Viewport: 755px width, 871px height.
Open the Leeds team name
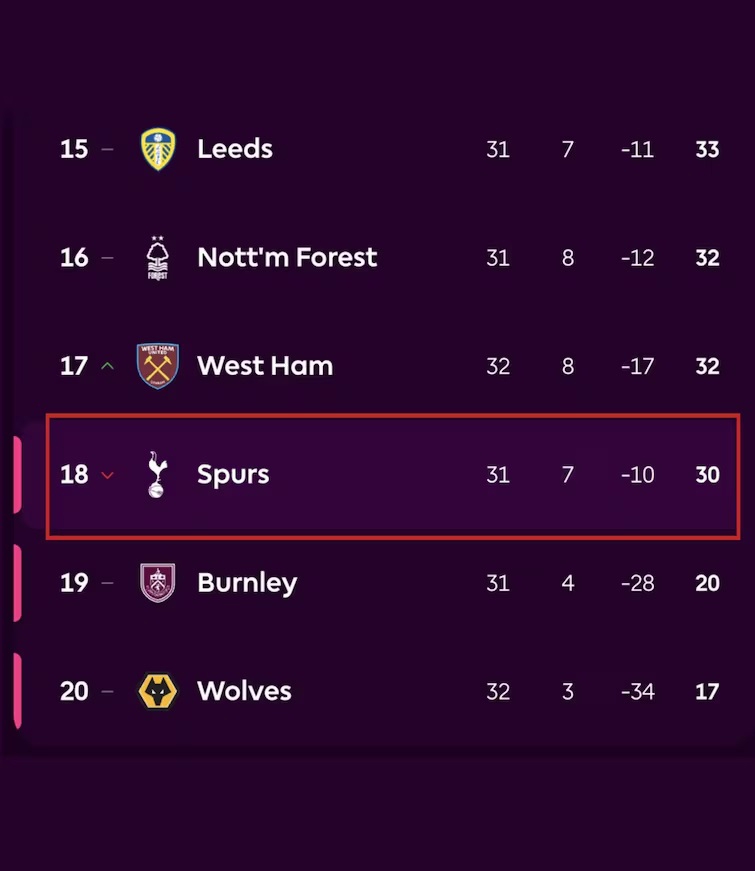(x=235, y=149)
